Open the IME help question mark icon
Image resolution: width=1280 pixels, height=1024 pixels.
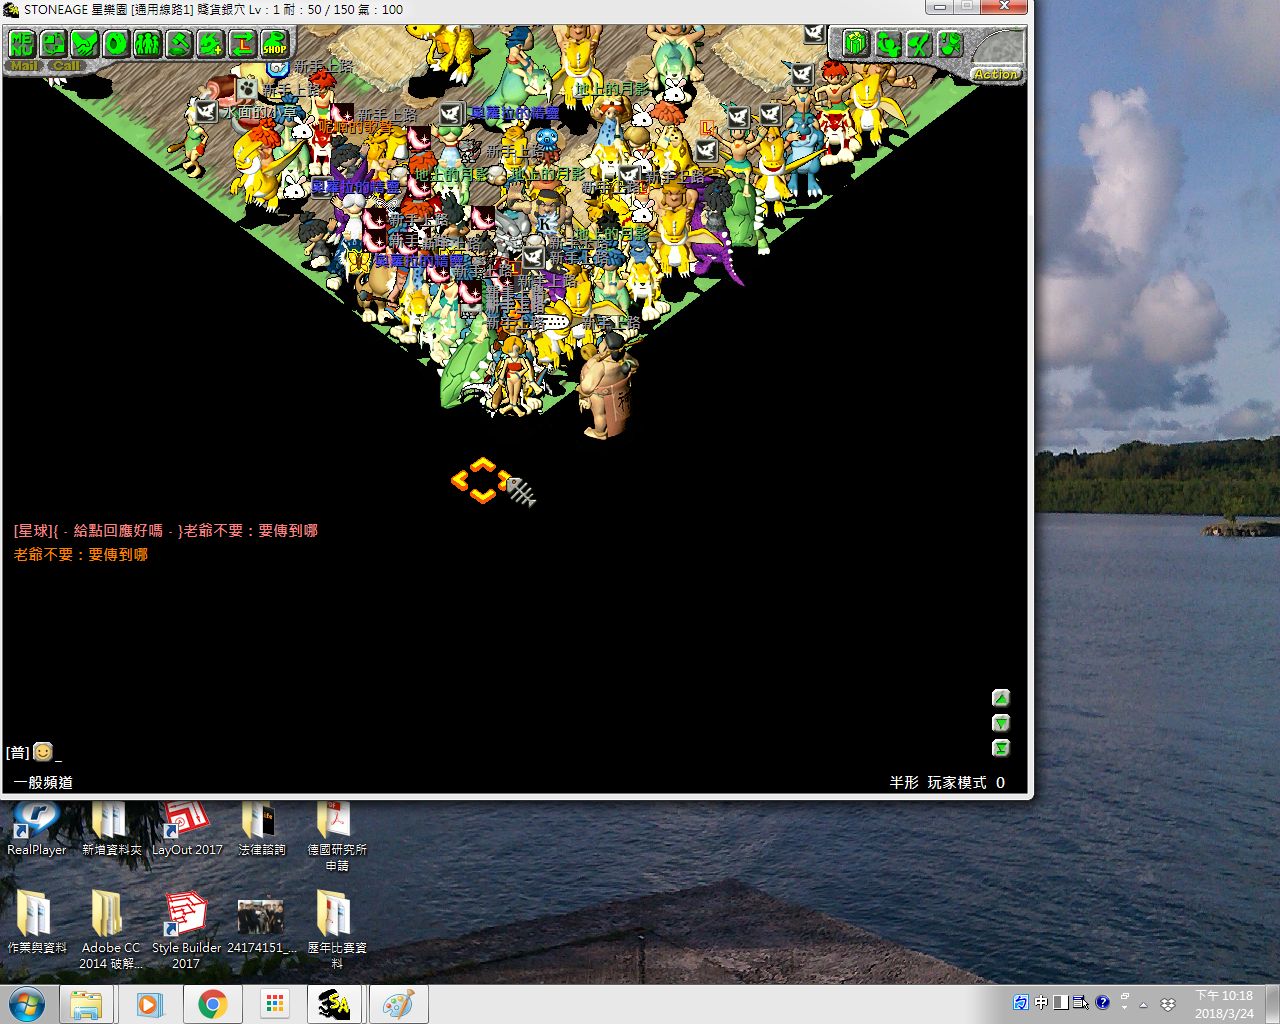(x=1102, y=1002)
